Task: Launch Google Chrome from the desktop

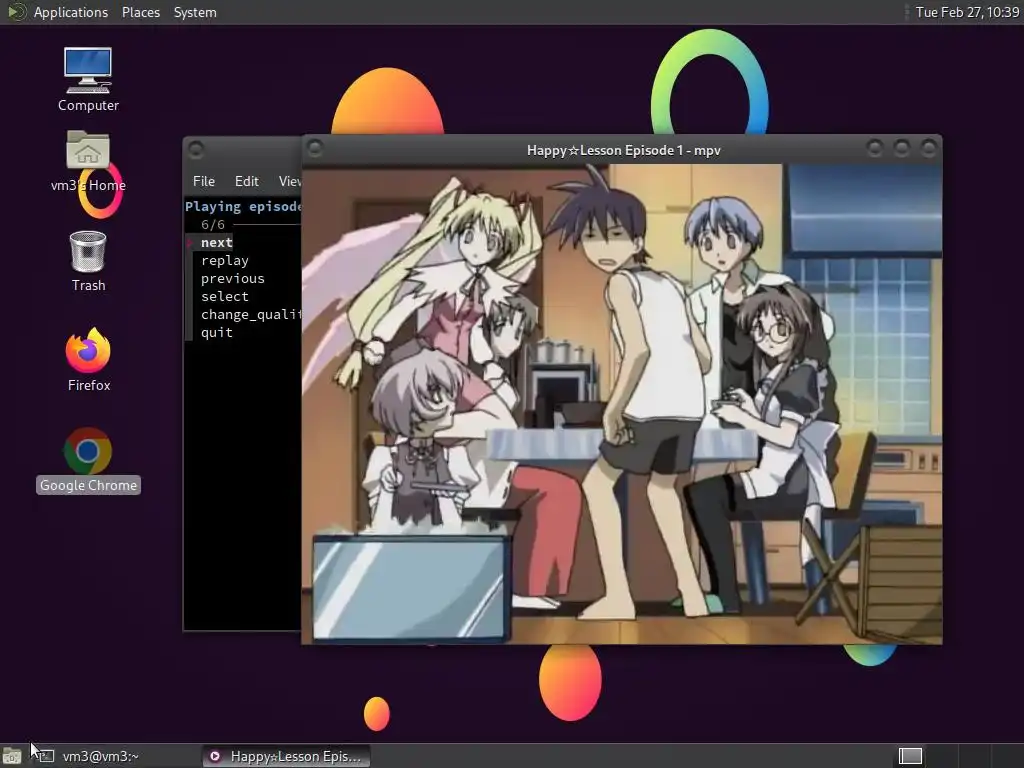Action: [x=88, y=460]
